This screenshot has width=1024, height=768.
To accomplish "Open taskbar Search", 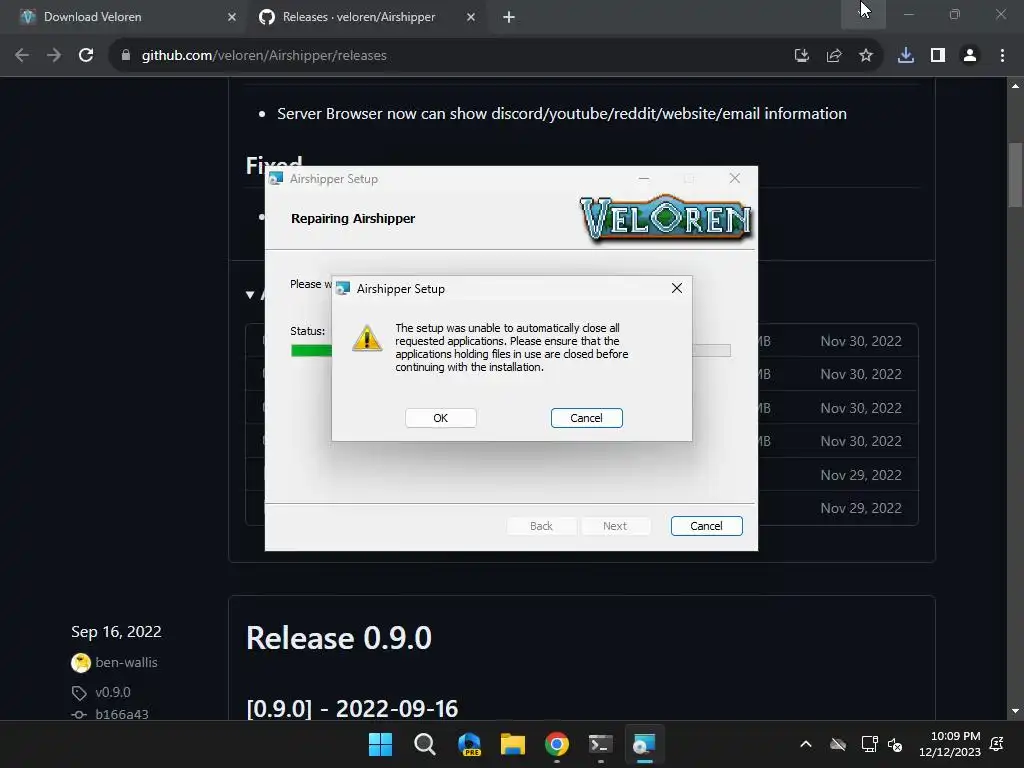I will pos(424,744).
